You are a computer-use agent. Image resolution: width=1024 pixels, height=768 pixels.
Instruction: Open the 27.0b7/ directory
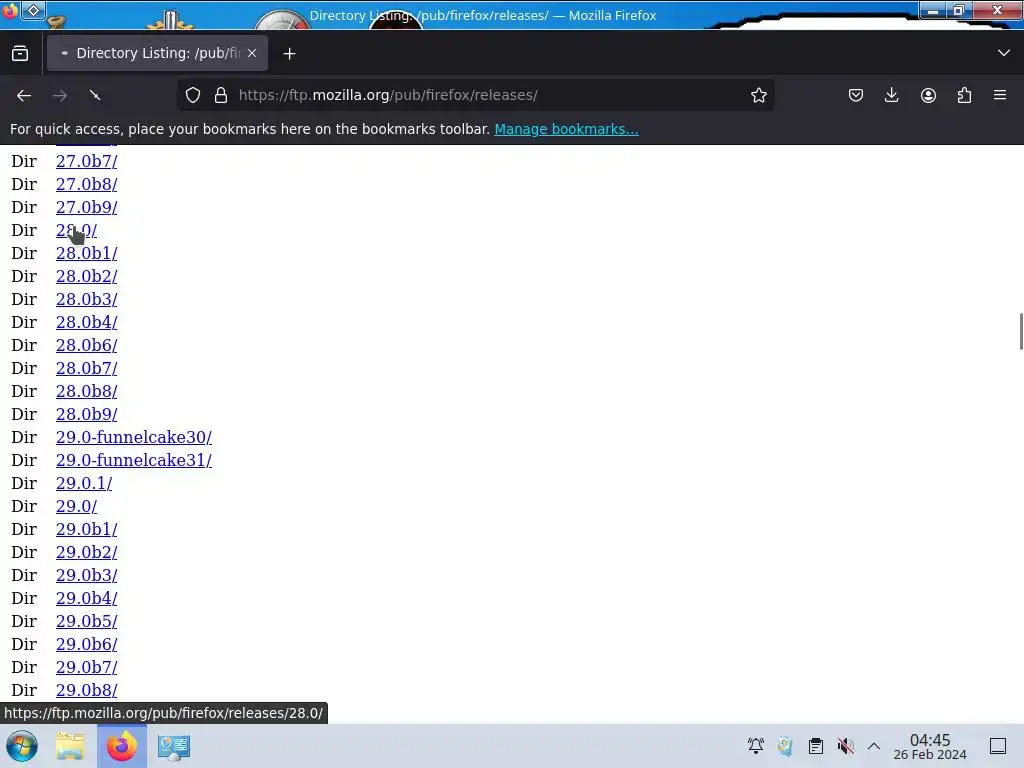point(86,161)
